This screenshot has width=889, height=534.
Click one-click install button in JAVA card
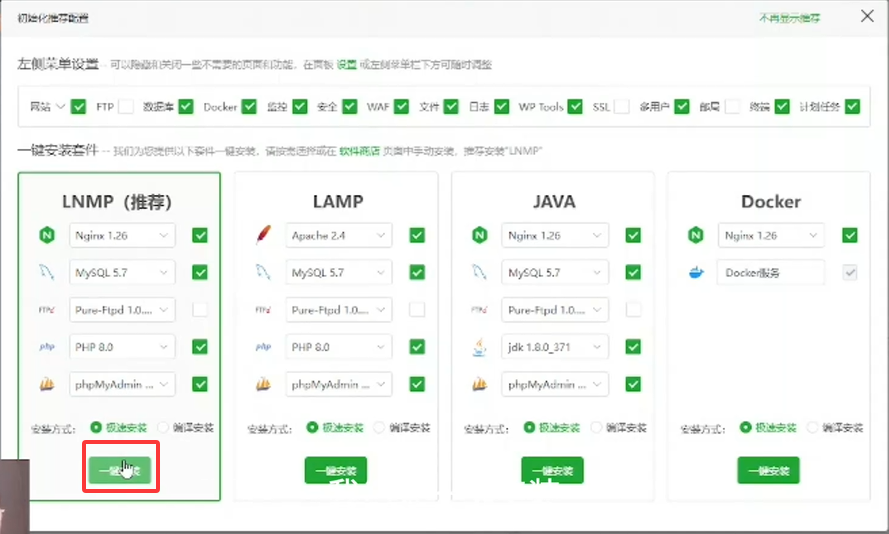552,471
